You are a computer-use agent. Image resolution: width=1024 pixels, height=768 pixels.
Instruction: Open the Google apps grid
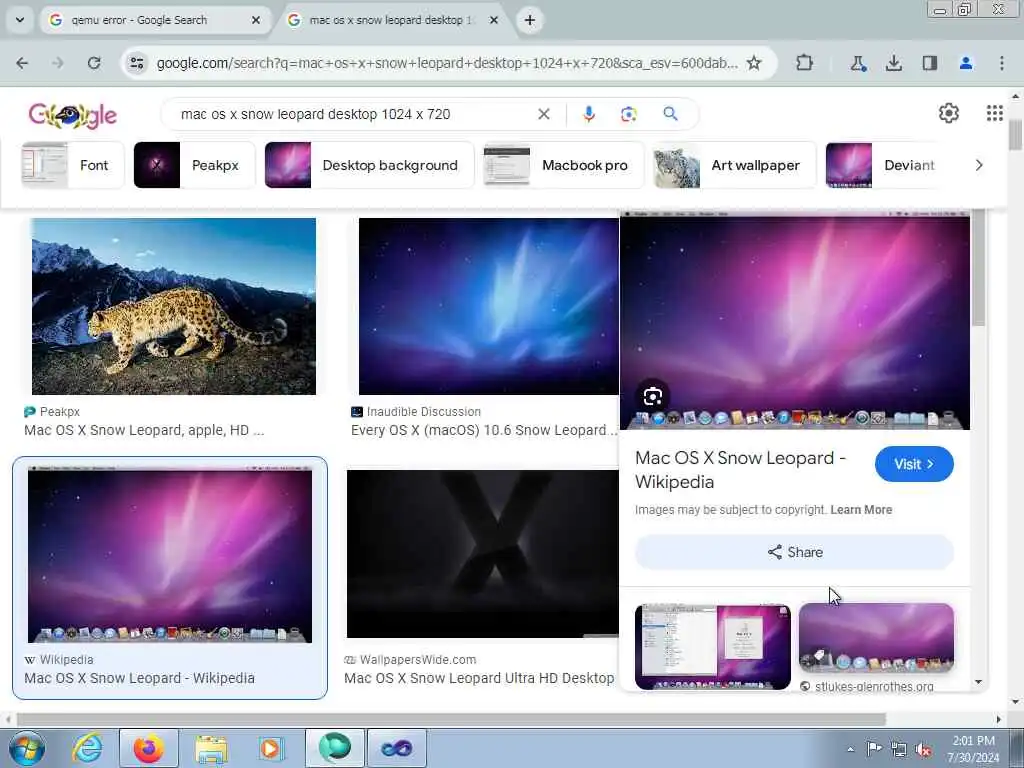point(994,113)
